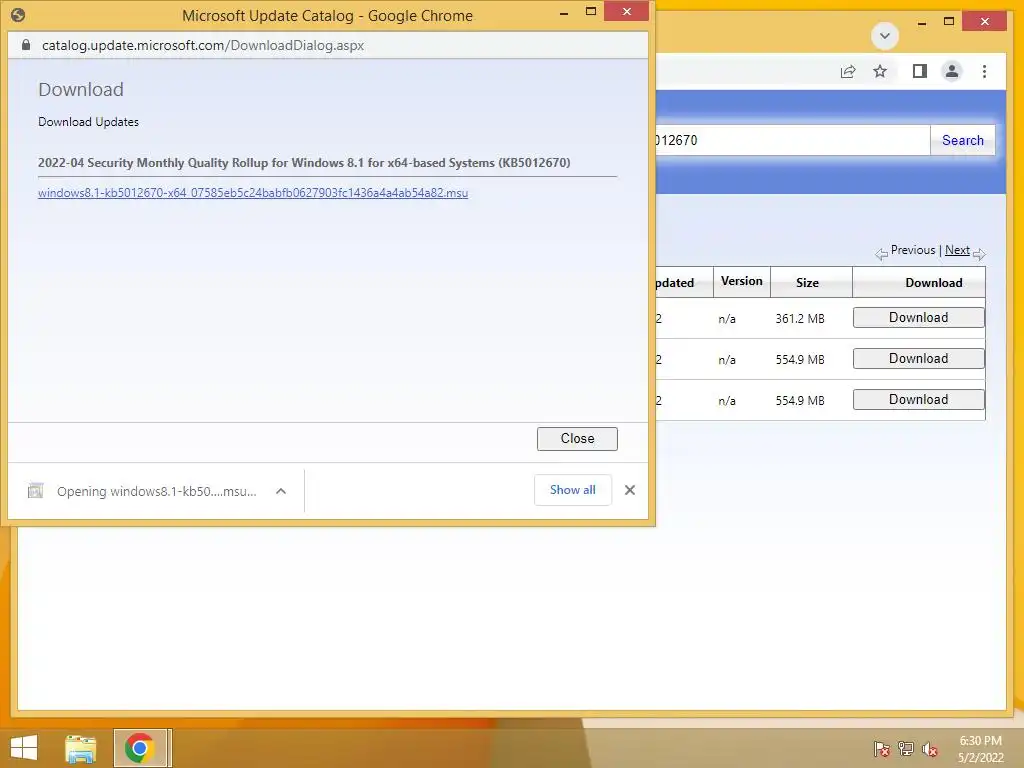Click the share page icon in Chrome toolbar
1024x768 pixels.
coord(848,72)
